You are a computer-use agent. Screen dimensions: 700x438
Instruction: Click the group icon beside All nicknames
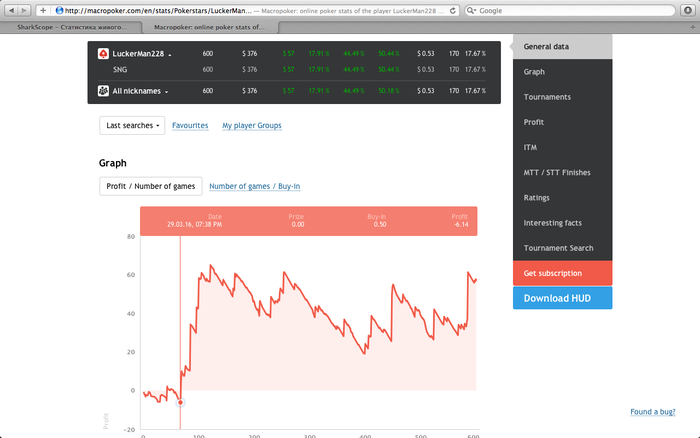(x=103, y=91)
